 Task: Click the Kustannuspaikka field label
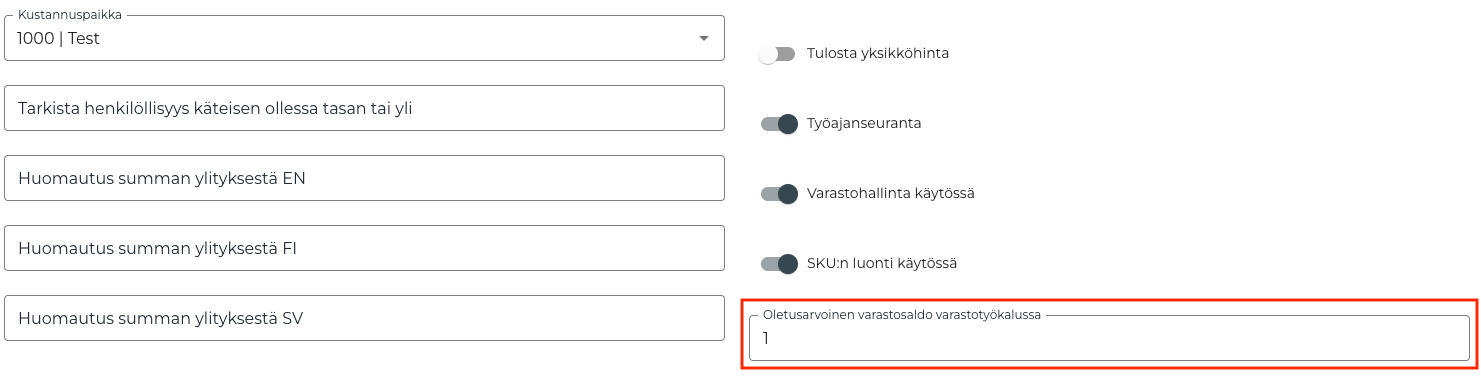tap(70, 15)
